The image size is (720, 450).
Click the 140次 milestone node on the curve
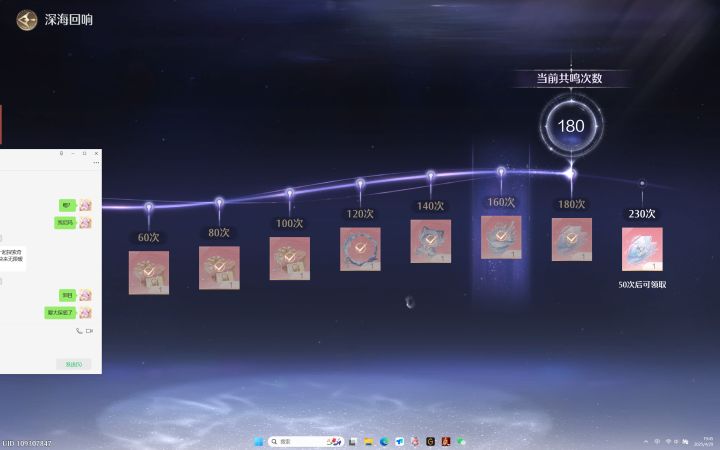pos(431,175)
